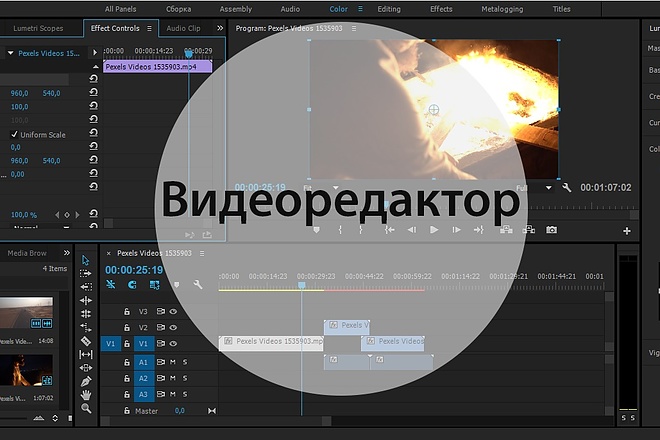Switch to the Editing workspace

(389, 9)
